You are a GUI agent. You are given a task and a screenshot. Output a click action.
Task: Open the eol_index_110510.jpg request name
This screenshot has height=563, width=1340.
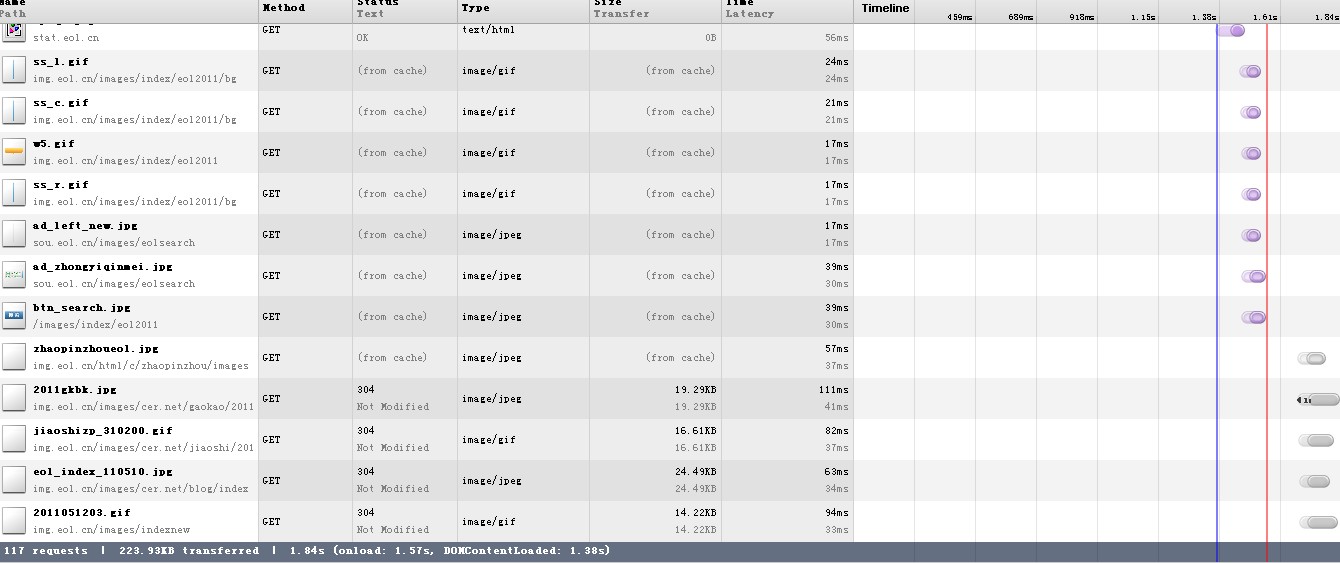[102, 472]
